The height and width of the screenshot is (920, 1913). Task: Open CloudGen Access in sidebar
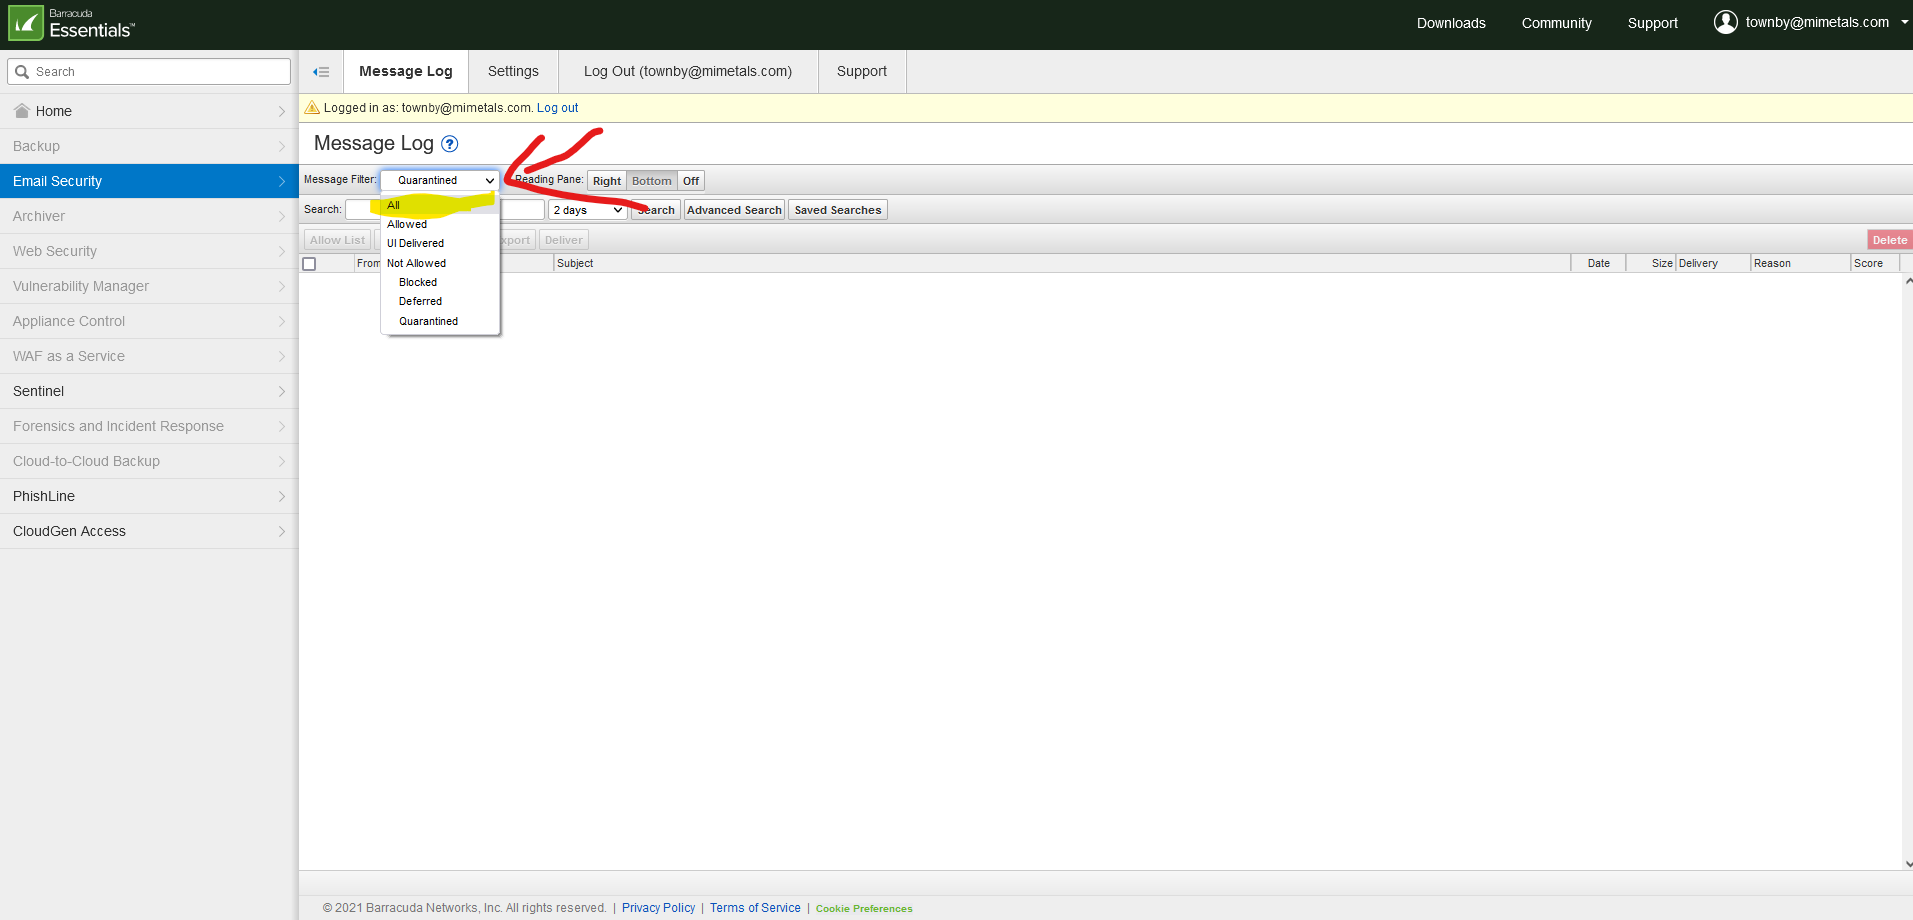(149, 531)
